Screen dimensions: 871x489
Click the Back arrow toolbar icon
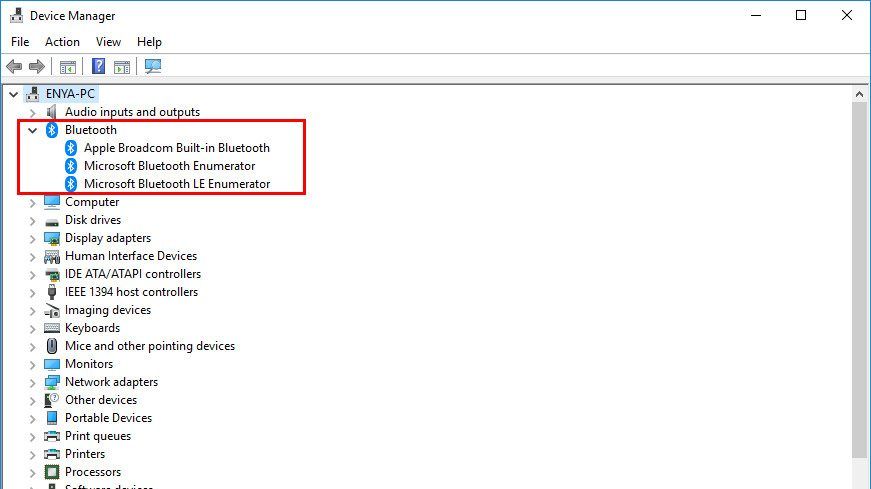click(14, 67)
